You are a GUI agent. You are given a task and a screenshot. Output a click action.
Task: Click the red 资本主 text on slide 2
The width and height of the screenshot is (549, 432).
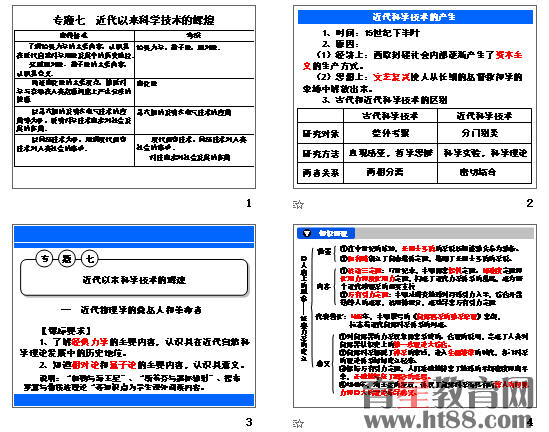509,55
